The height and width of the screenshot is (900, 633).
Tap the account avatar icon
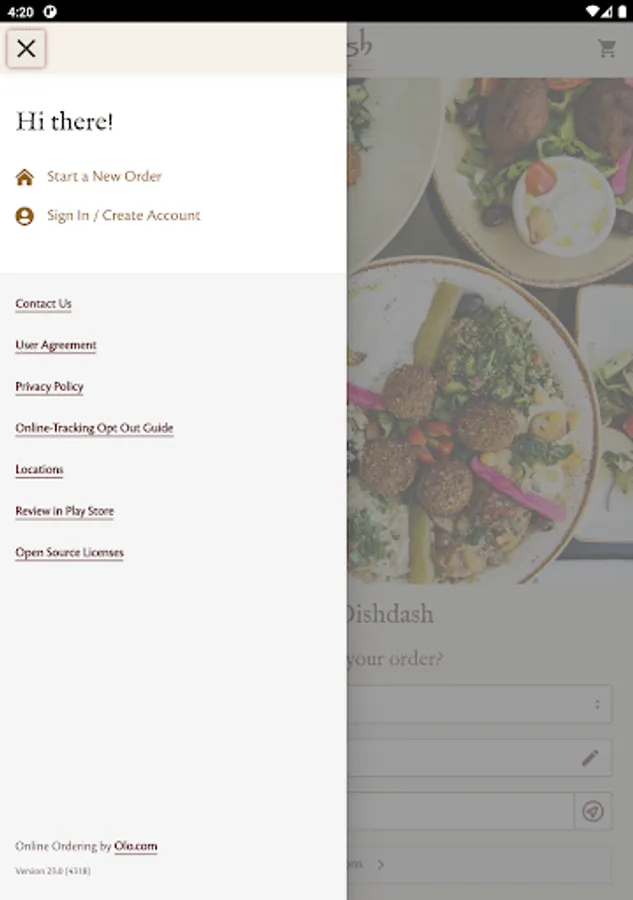point(25,216)
